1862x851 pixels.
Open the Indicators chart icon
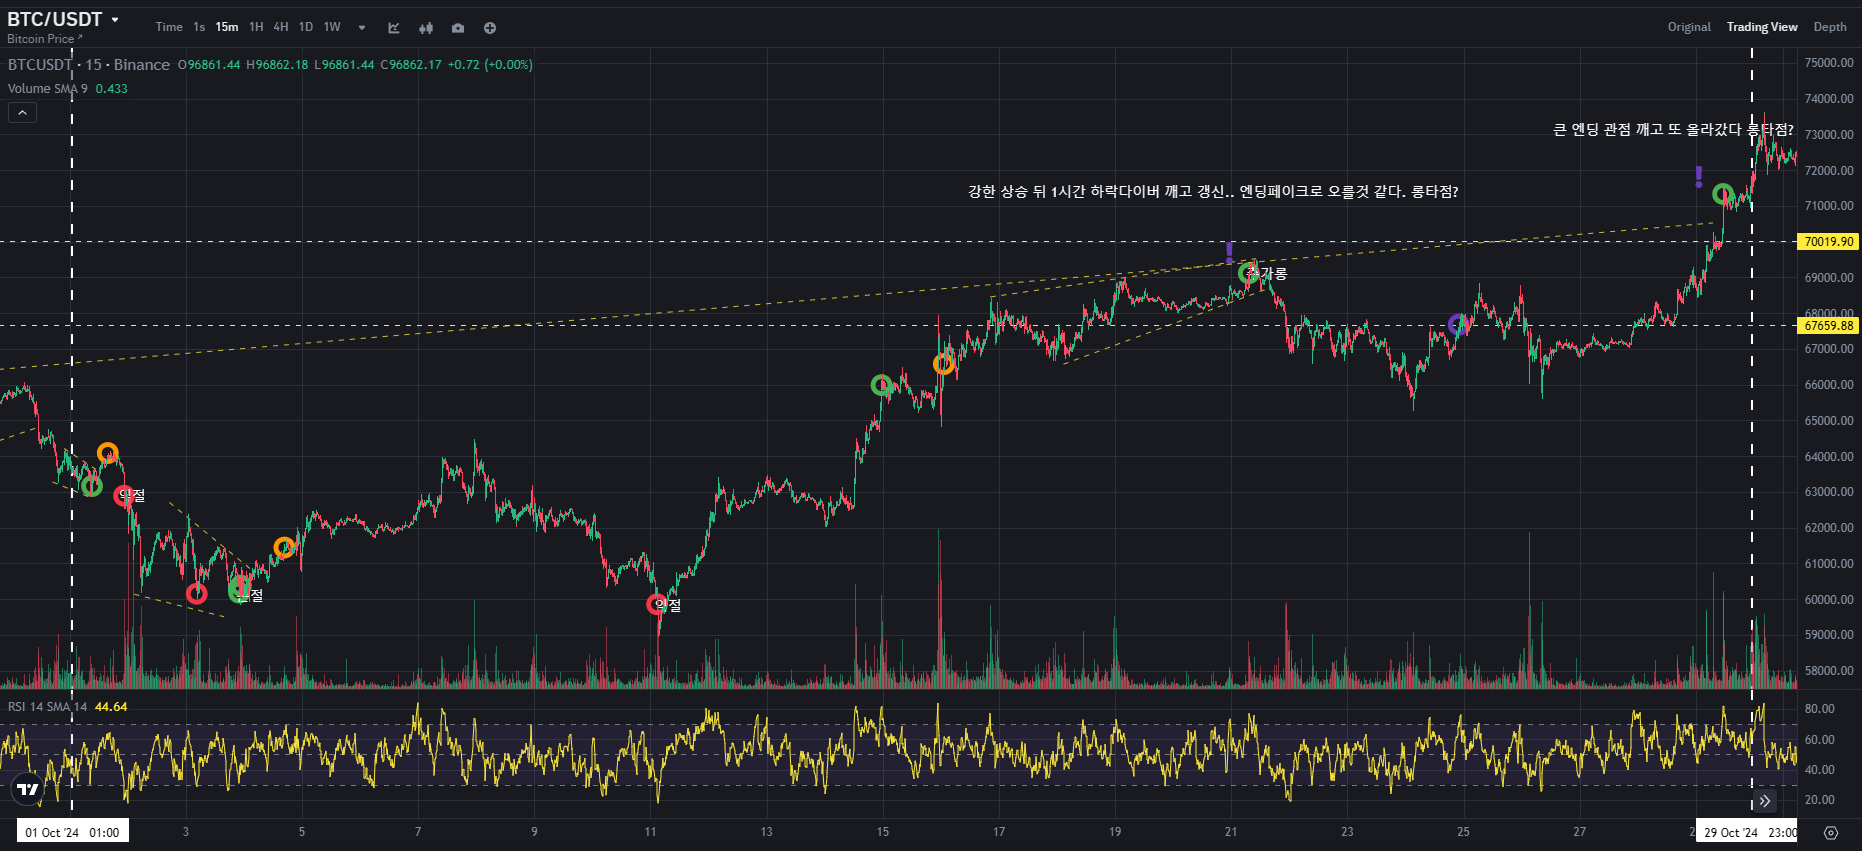(x=394, y=28)
